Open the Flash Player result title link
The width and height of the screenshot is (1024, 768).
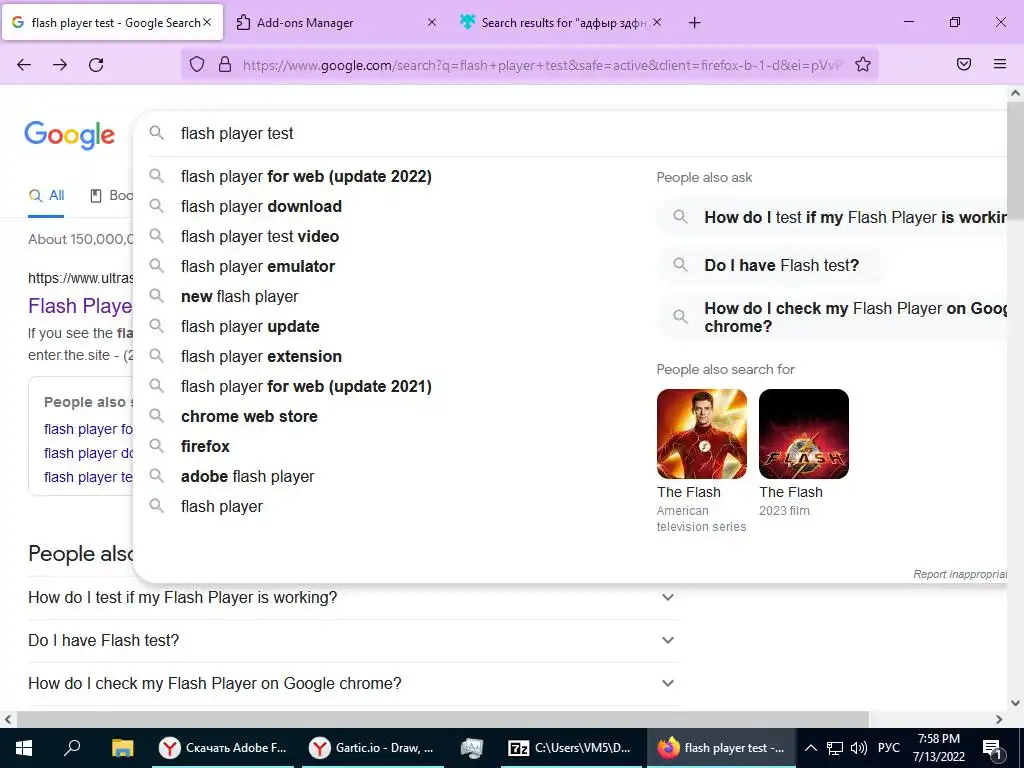coord(80,306)
